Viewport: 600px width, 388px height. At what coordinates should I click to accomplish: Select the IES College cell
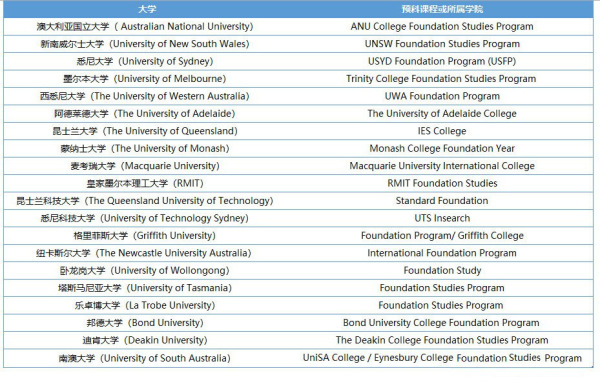point(442,131)
